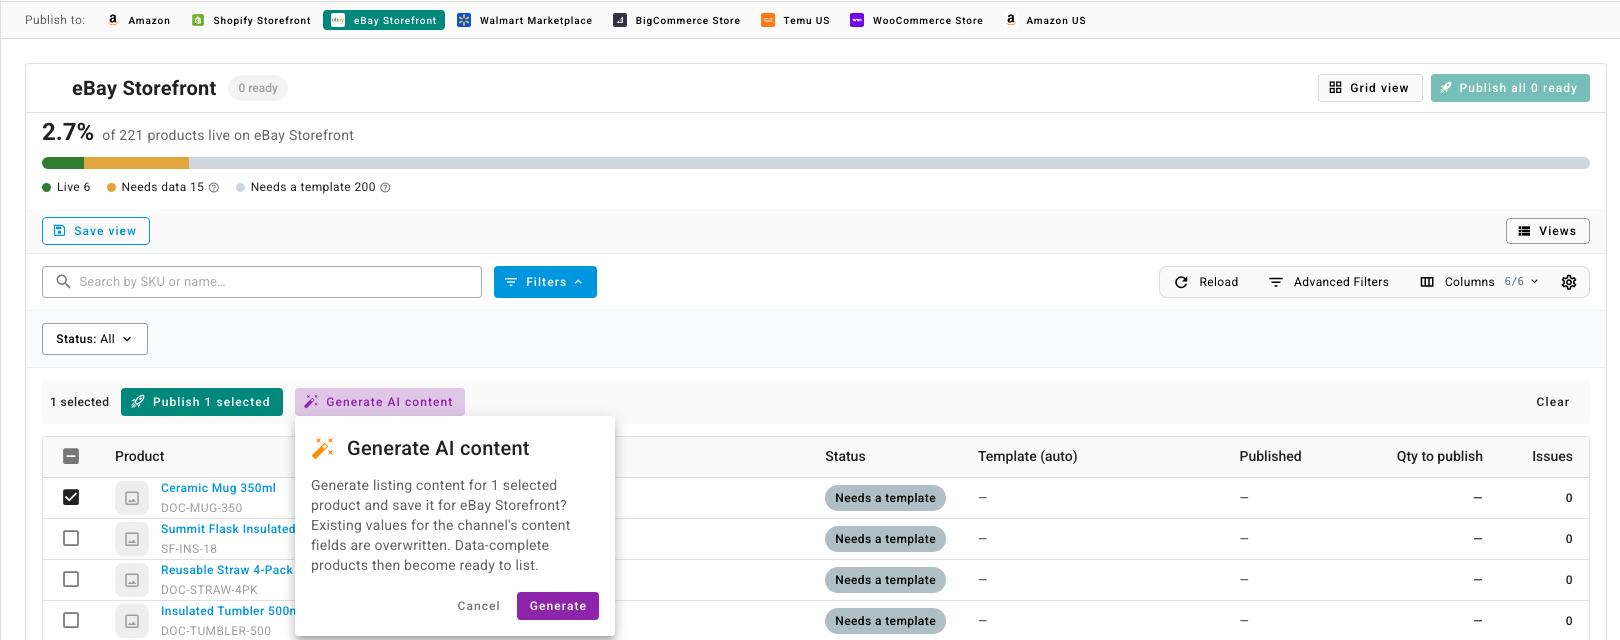Image resolution: width=1620 pixels, height=640 pixels.
Task: Focus the Search by SKU or name field
Action: pos(262,282)
